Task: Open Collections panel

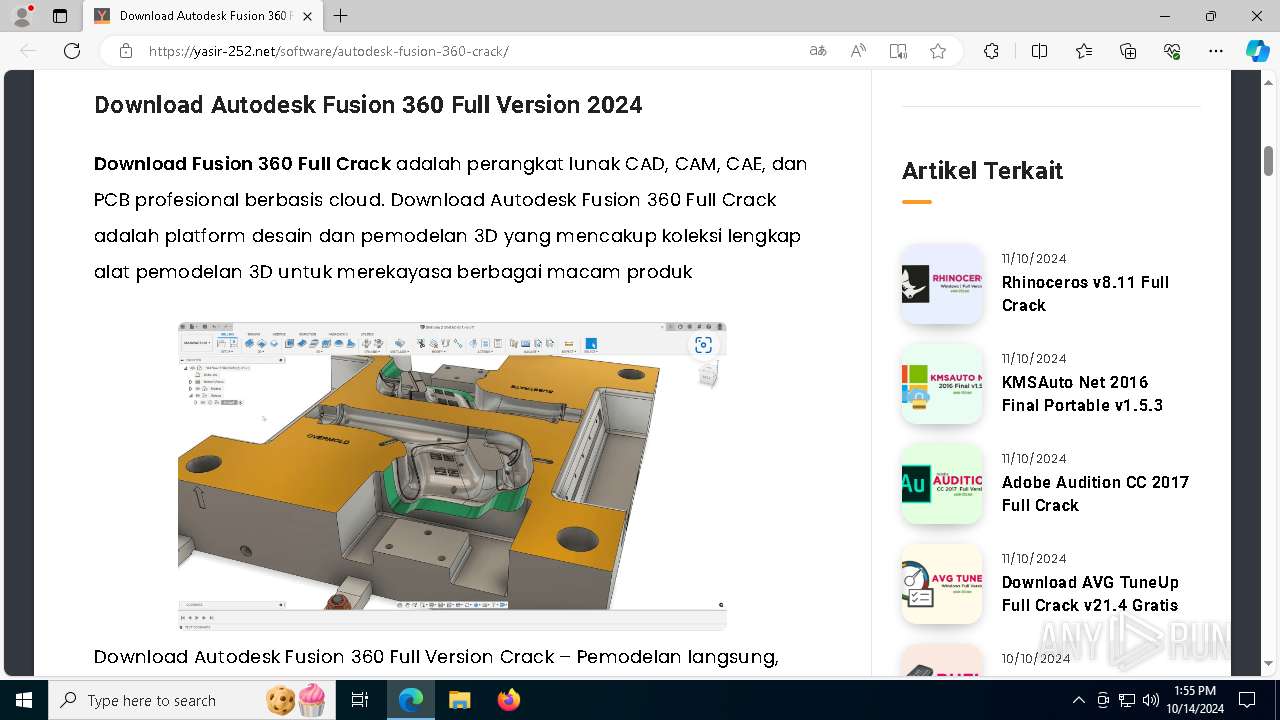Action: coord(1128,51)
